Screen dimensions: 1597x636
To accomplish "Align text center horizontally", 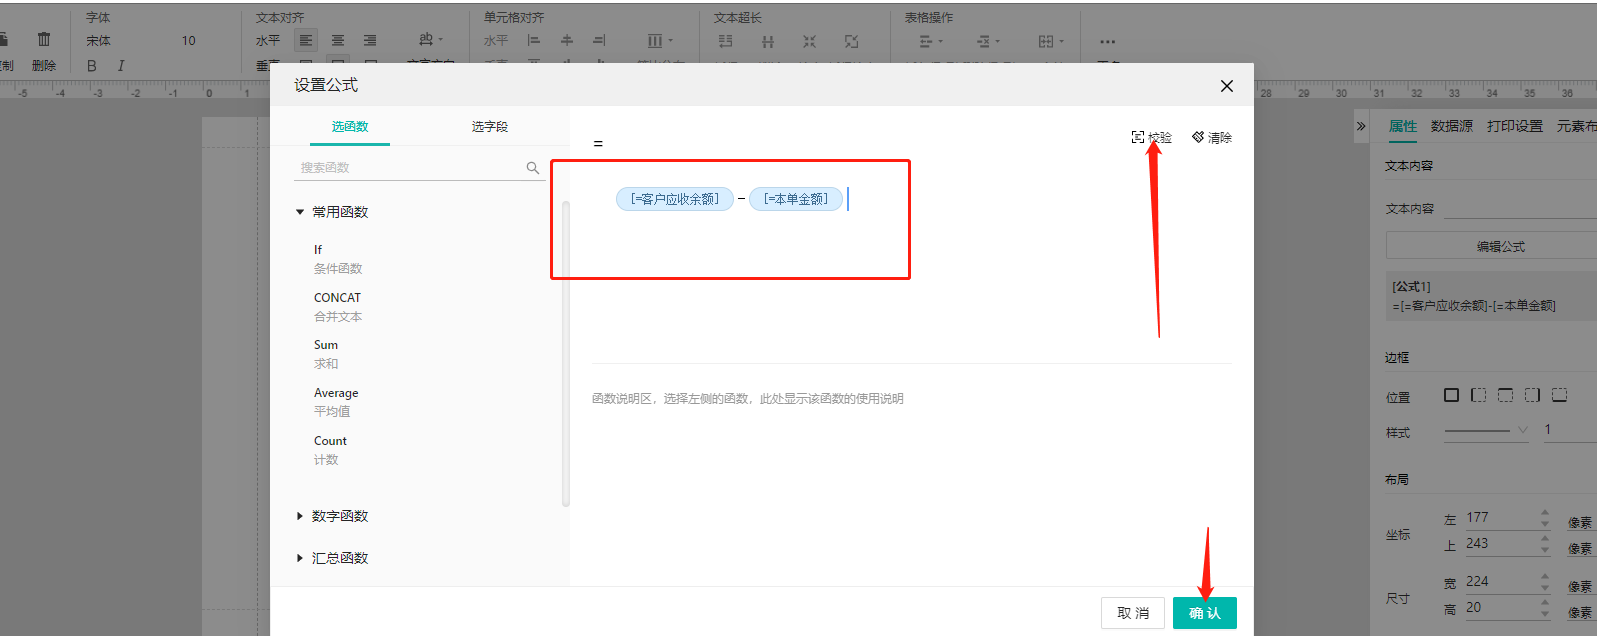I will 338,41.
